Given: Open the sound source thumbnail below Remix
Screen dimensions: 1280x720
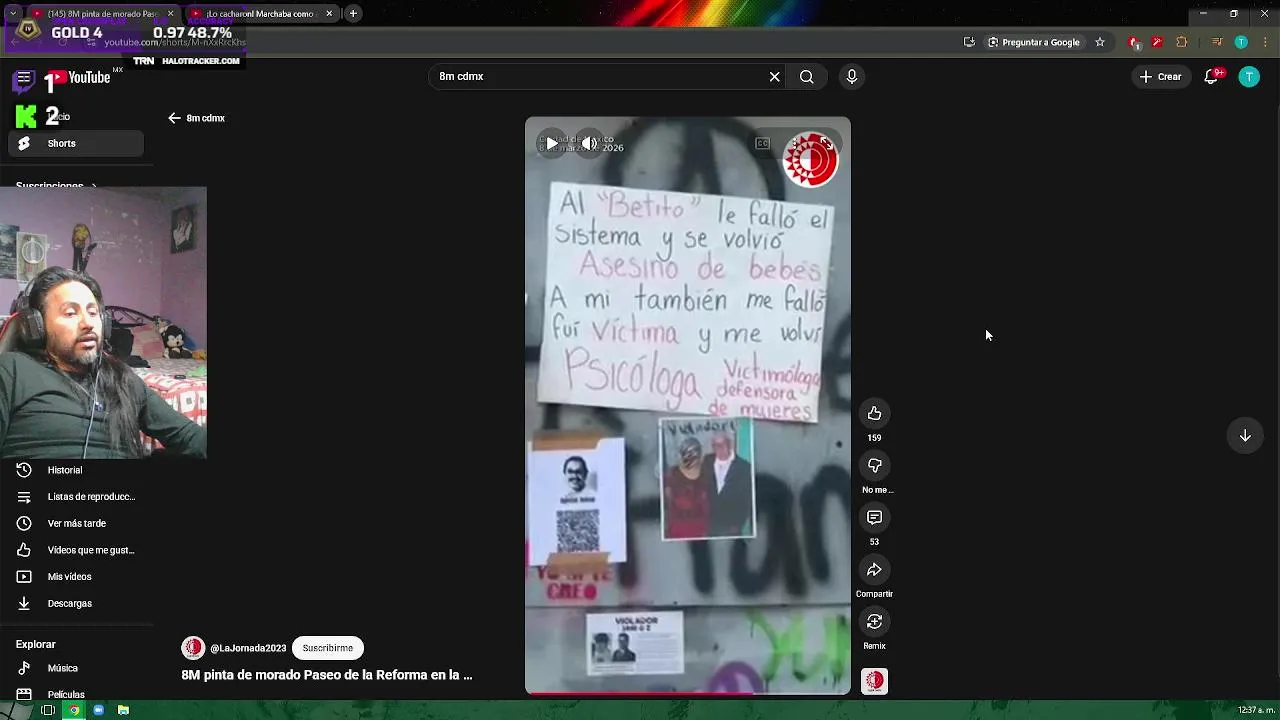Looking at the screenshot, I should pos(874,681).
